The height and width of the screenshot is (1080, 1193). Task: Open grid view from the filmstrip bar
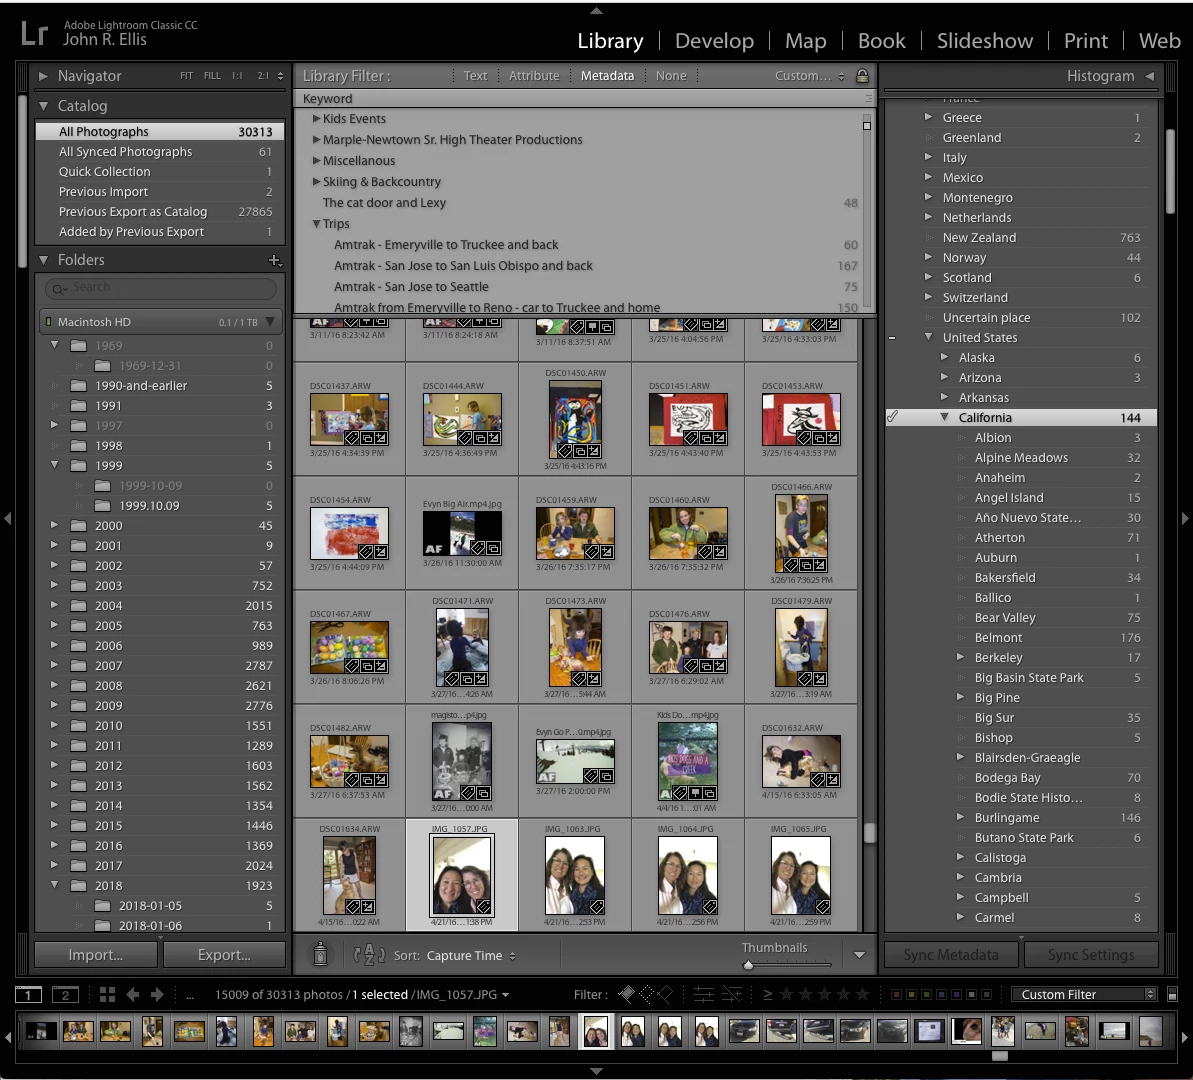coord(107,995)
